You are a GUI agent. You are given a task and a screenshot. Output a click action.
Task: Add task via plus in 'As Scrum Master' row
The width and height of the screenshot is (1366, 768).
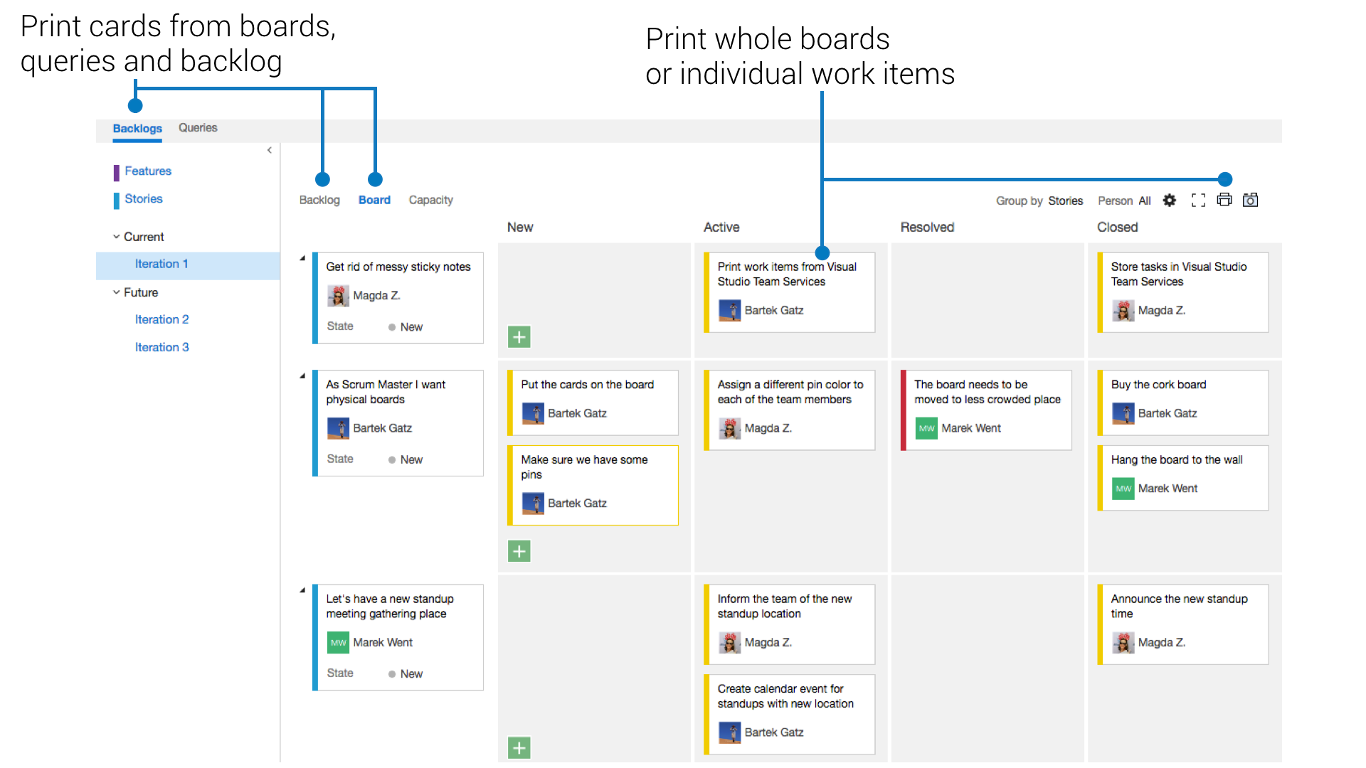click(519, 551)
